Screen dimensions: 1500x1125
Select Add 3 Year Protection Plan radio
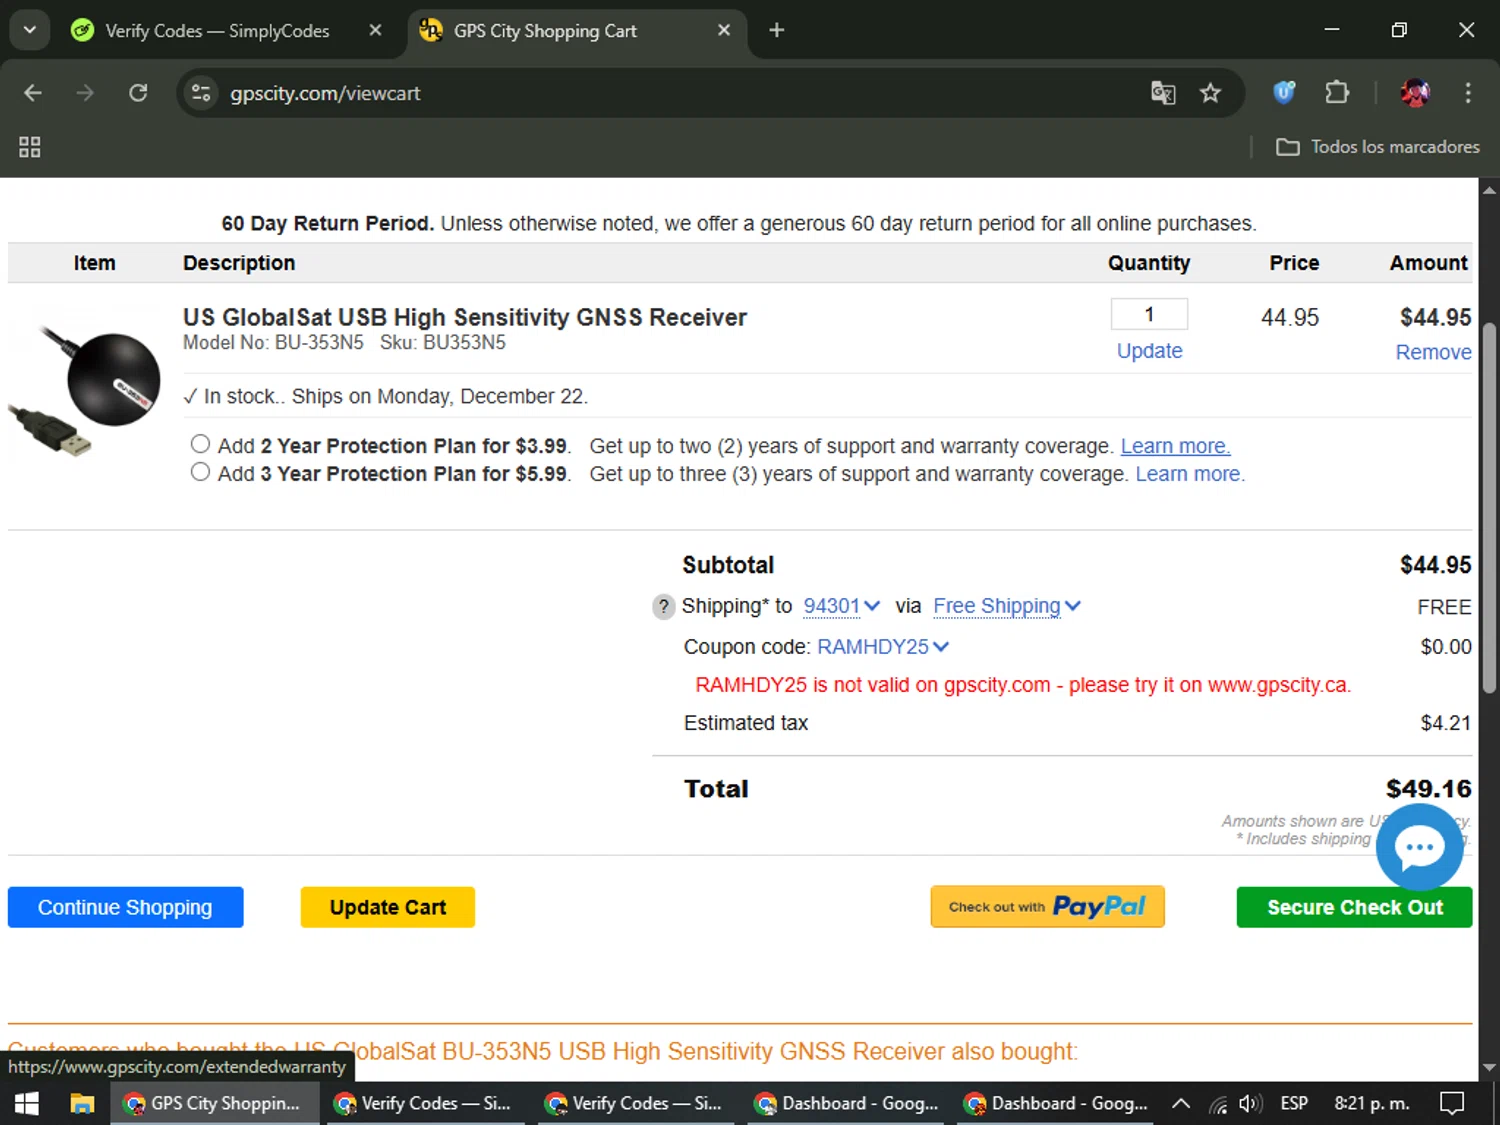tap(200, 472)
